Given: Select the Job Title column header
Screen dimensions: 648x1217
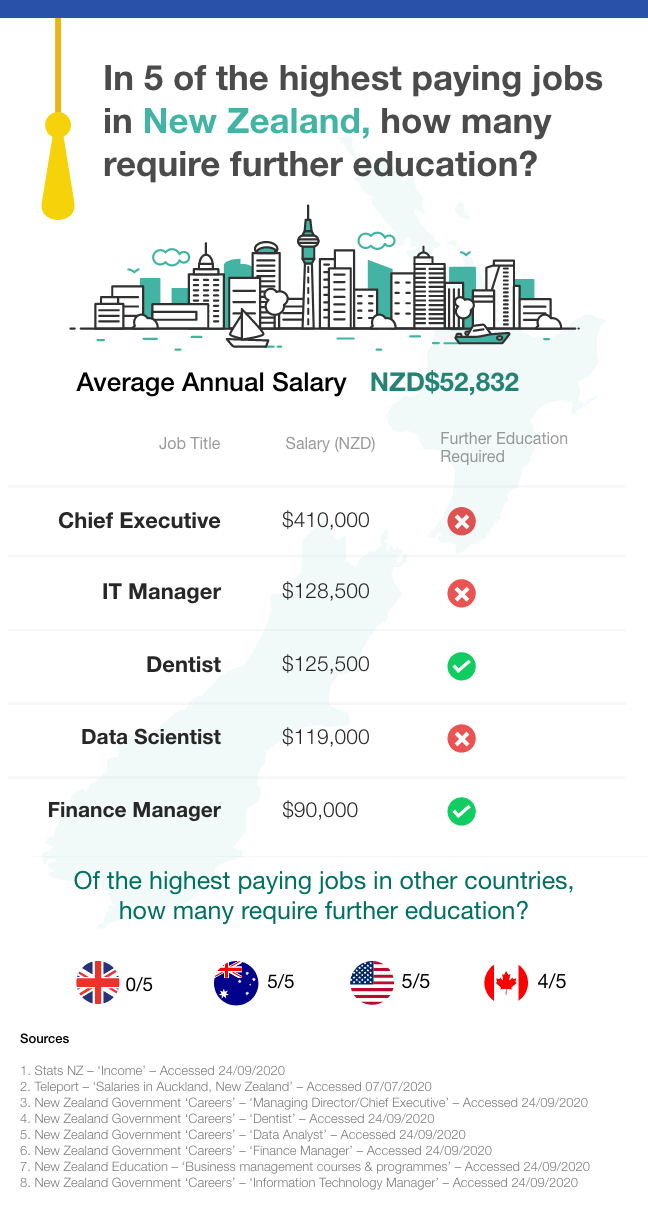Looking at the screenshot, I should pyautogui.click(x=189, y=444).
